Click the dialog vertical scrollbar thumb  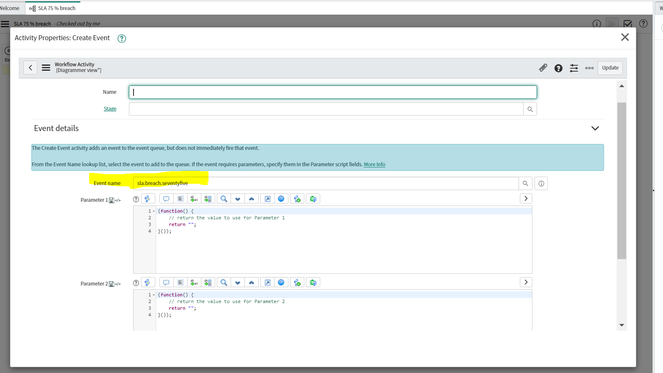(622, 181)
